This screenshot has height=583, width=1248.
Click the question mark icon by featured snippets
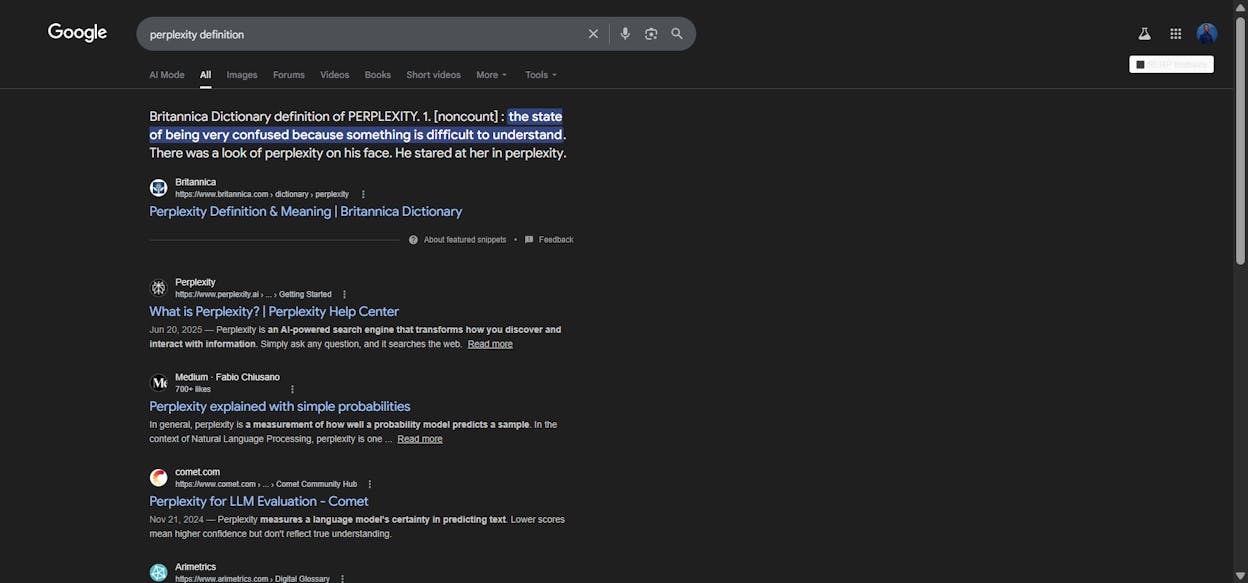coord(413,240)
